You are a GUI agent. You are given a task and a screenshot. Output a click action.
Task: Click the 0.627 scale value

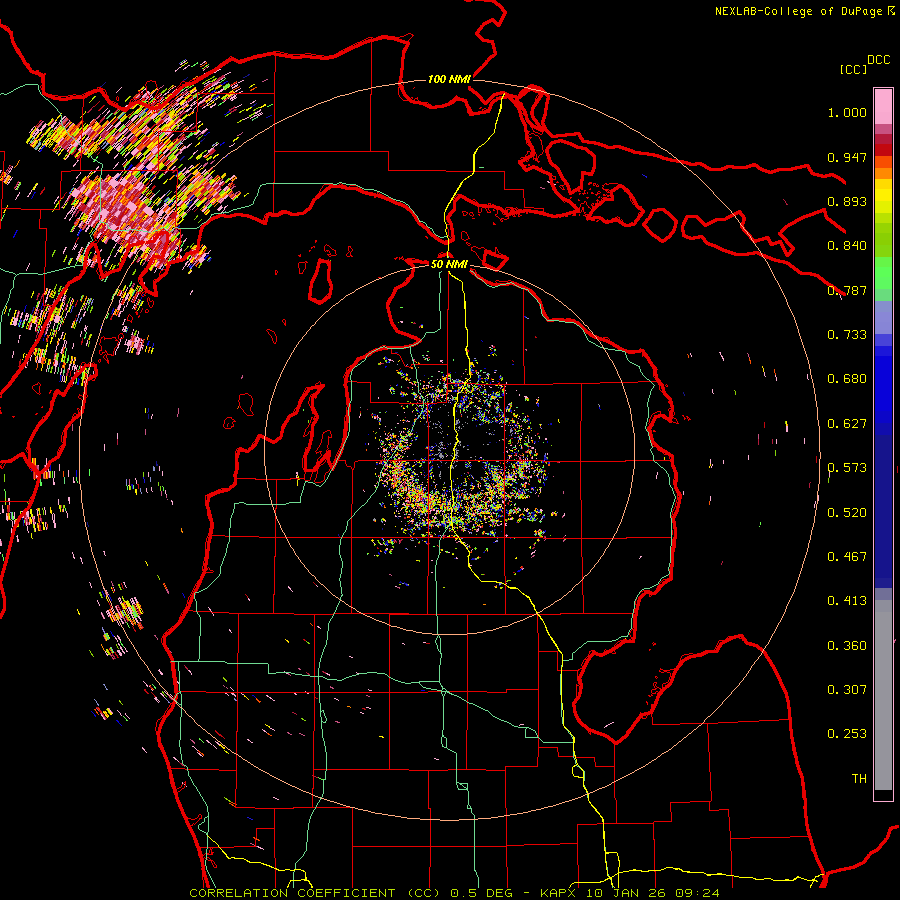(x=847, y=424)
